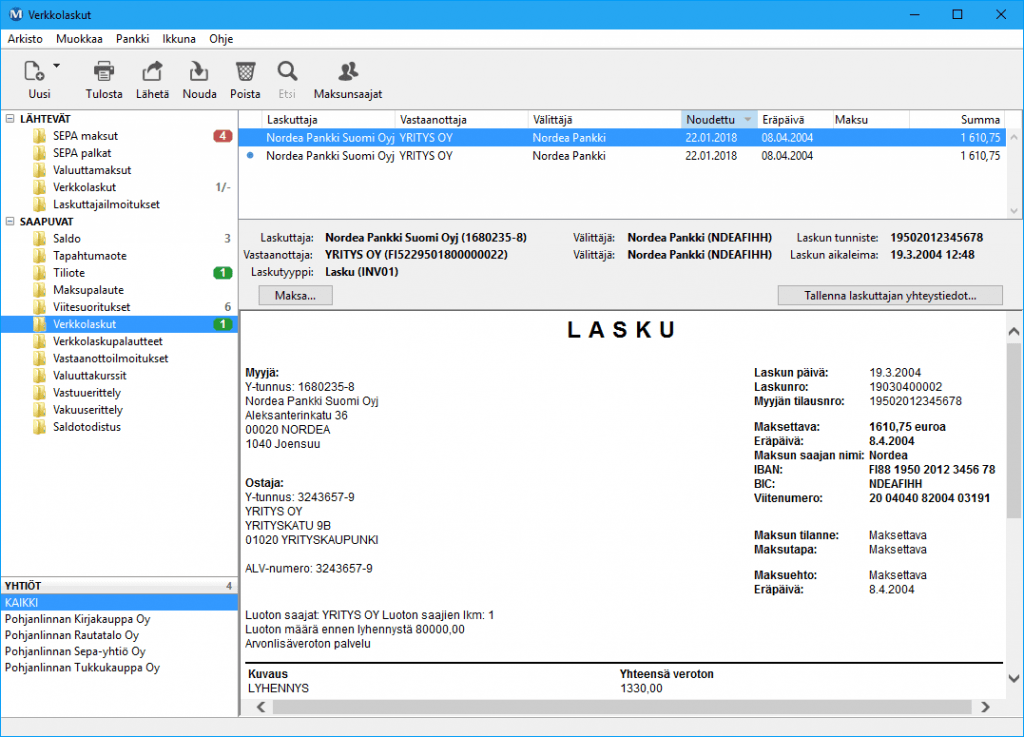
Task: Select Pohjanlinnan Rautatalo Oy company
Action: pos(72,635)
